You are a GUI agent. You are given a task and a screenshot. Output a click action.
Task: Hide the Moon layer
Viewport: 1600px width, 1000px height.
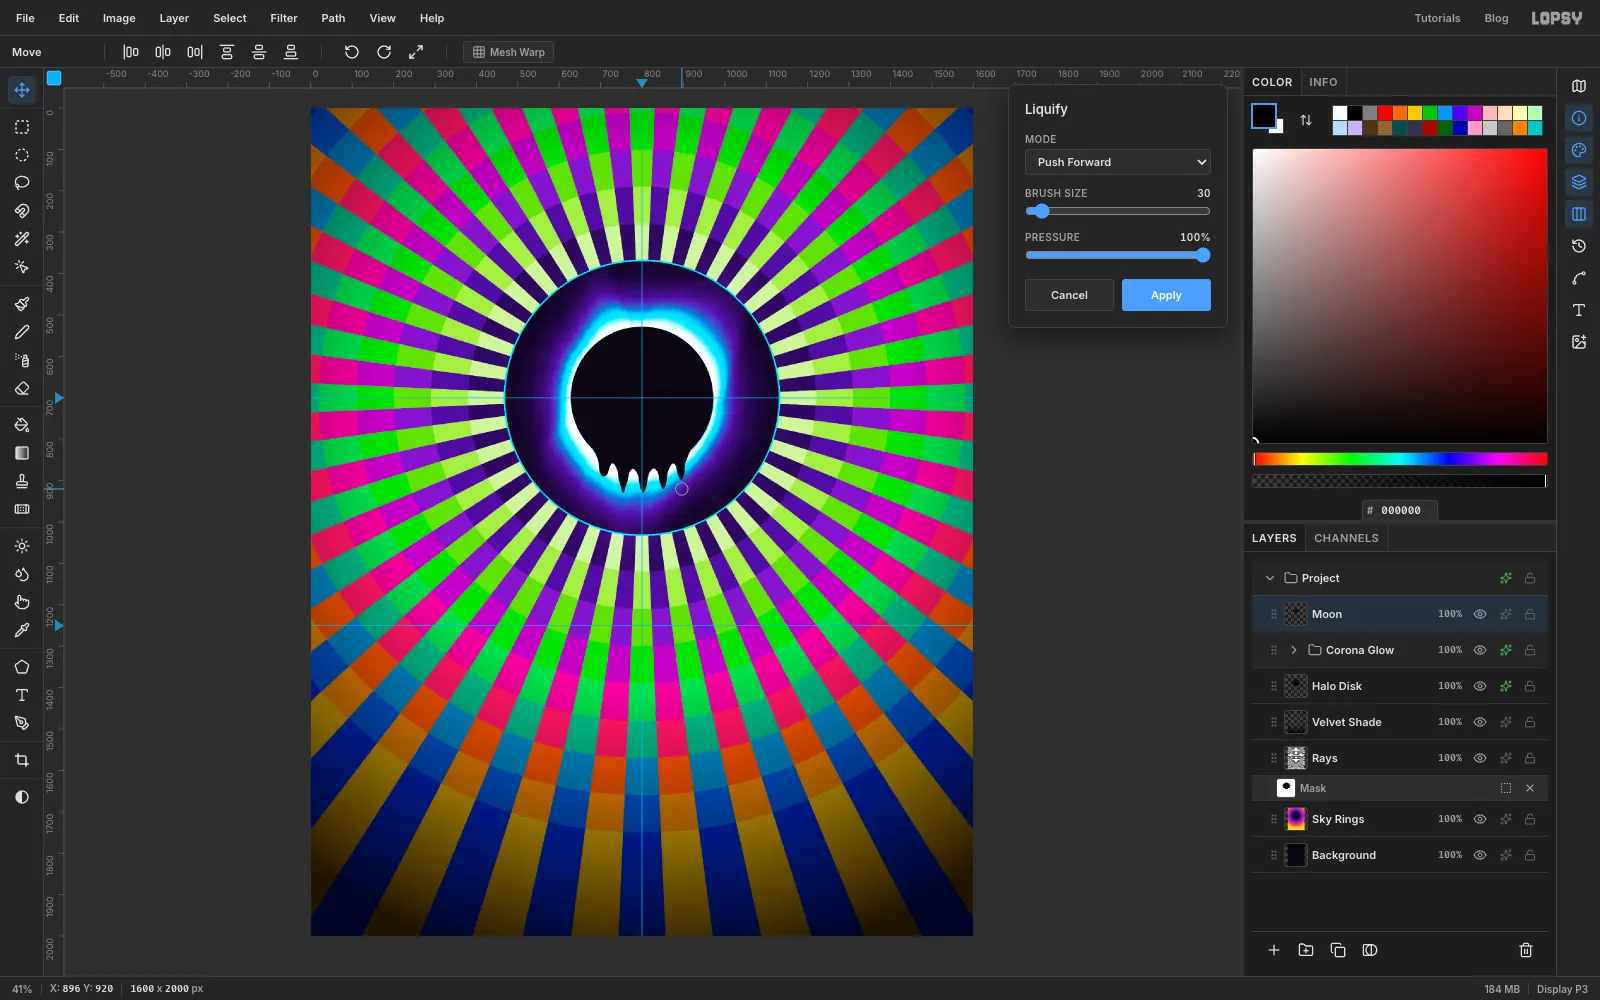1480,614
